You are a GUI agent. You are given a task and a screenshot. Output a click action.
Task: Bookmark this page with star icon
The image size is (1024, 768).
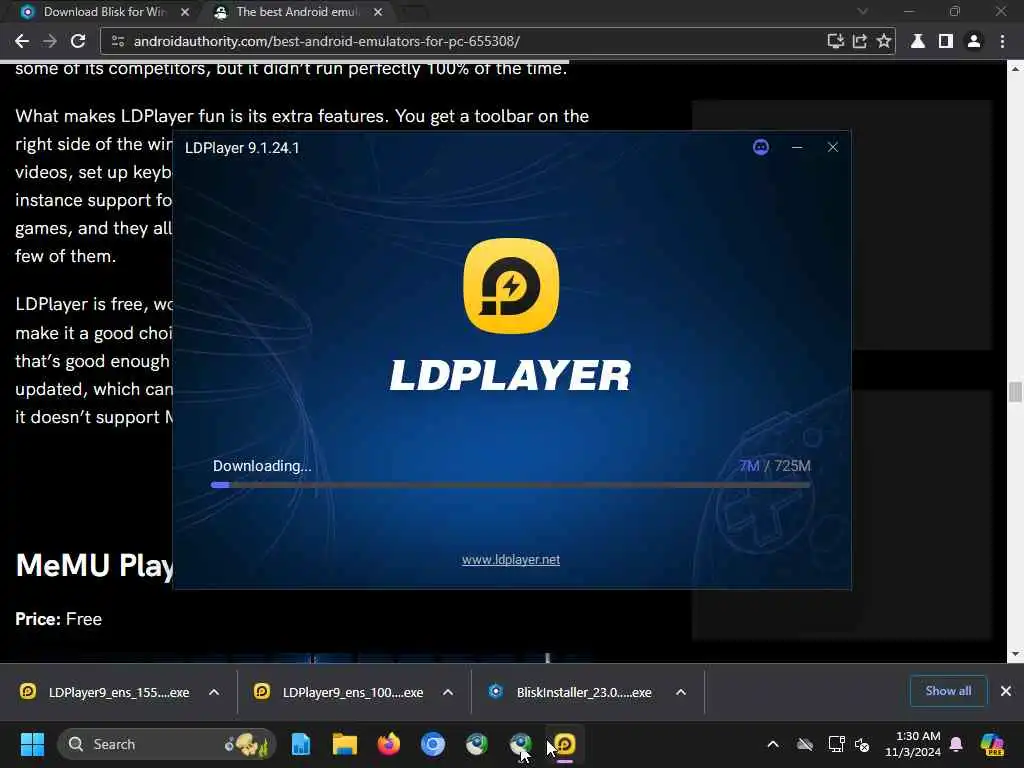pyautogui.click(x=884, y=41)
